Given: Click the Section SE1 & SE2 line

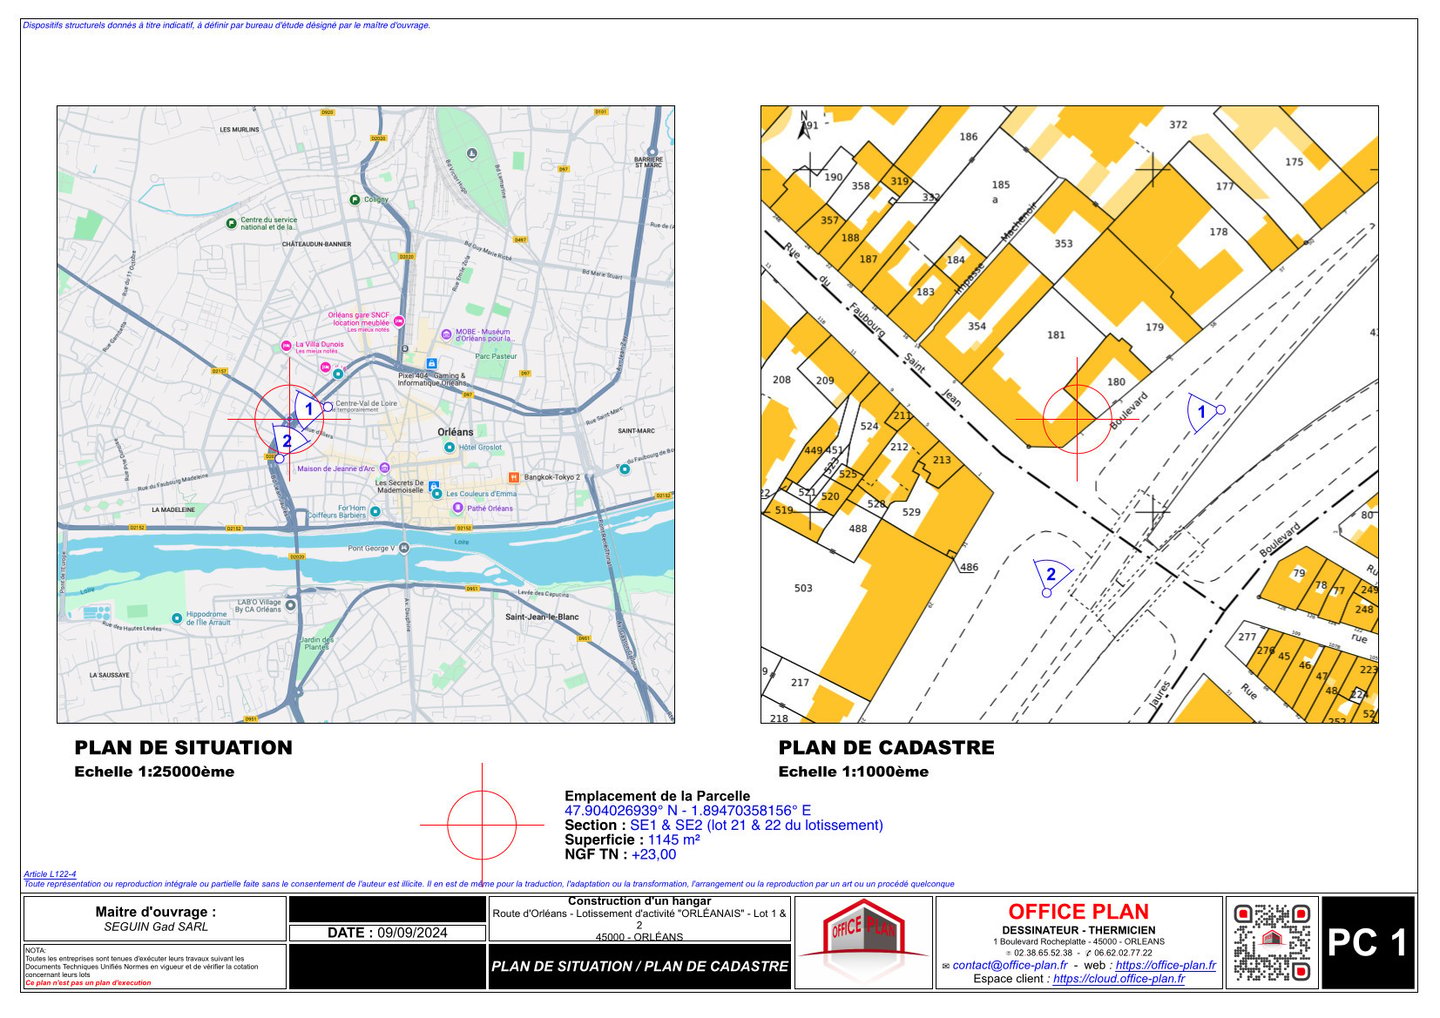Looking at the screenshot, I should click(724, 825).
